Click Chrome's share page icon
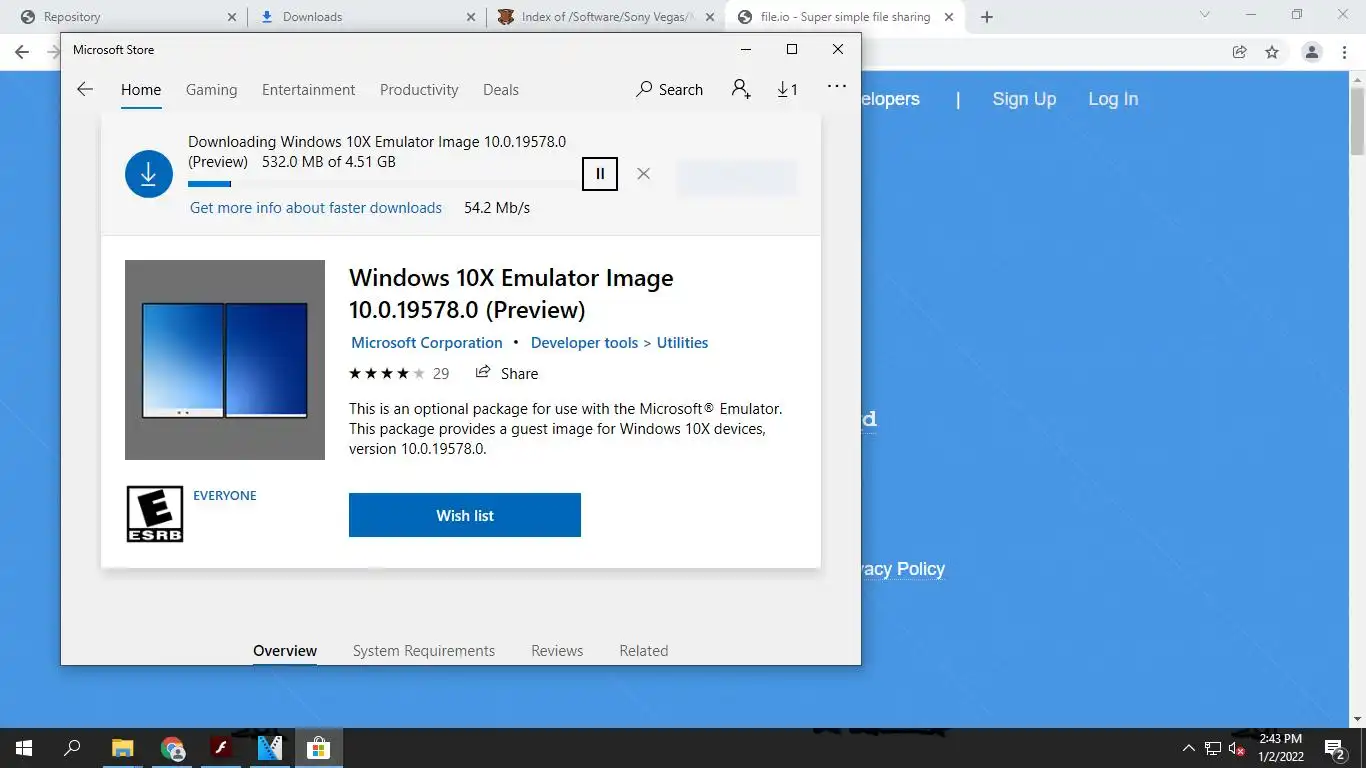 [x=1240, y=52]
